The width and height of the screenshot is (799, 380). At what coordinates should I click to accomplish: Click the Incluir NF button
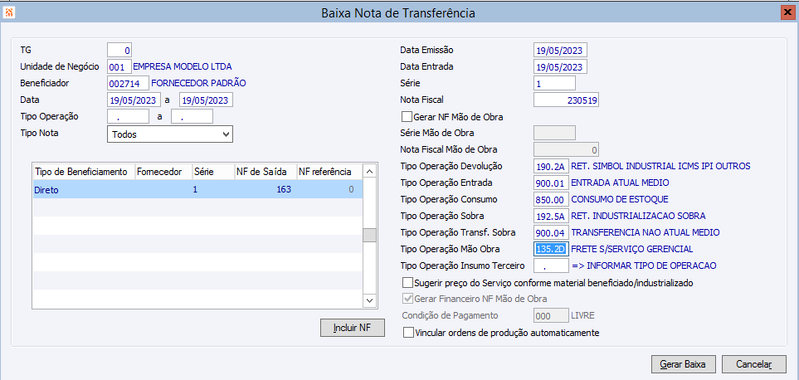352,328
